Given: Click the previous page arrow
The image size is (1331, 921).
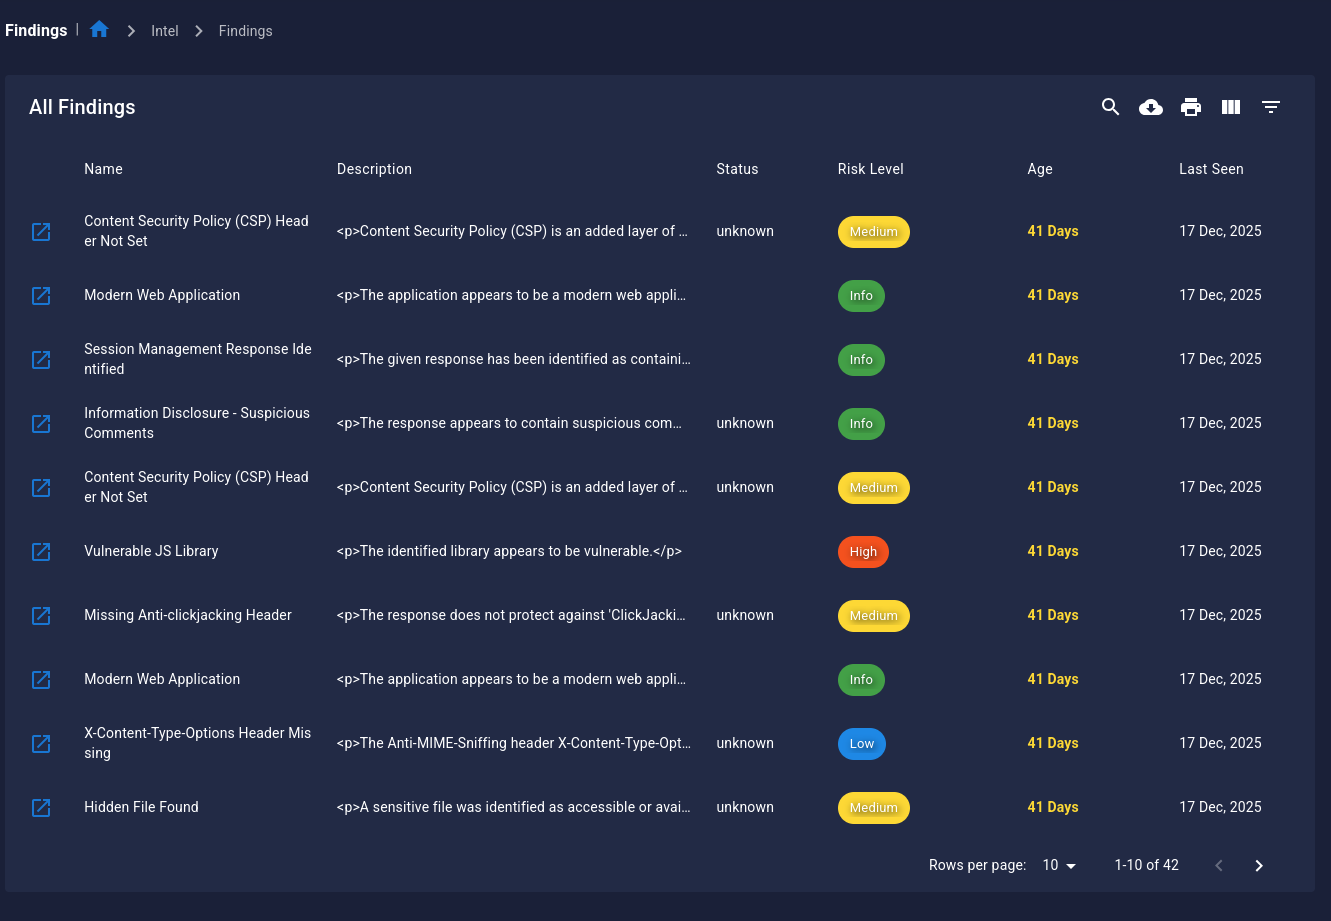Looking at the screenshot, I should click(x=1219, y=865).
